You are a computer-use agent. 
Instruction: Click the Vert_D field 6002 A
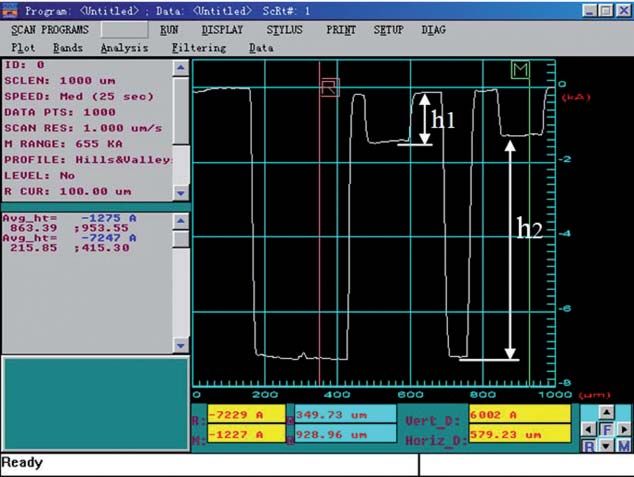(x=520, y=414)
